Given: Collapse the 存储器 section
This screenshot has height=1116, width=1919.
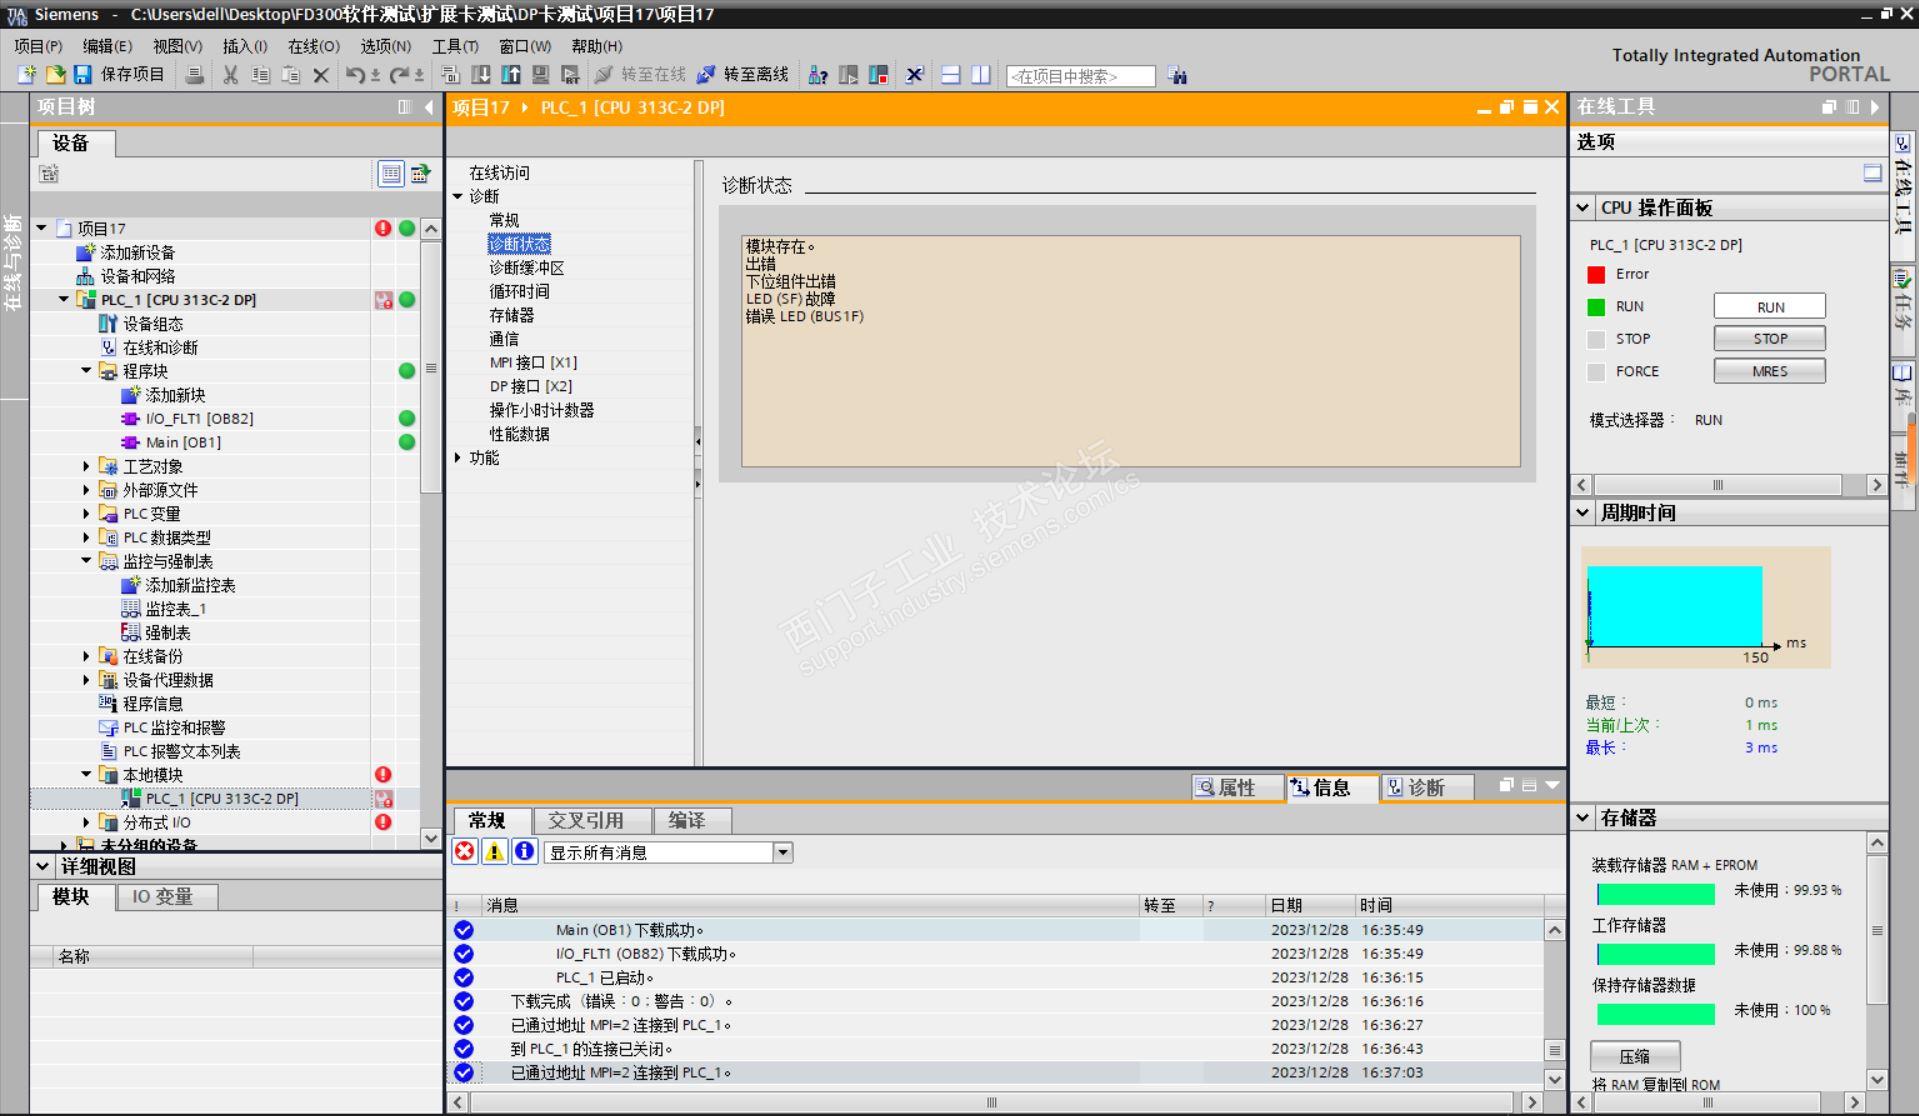Looking at the screenshot, I should 1583,818.
